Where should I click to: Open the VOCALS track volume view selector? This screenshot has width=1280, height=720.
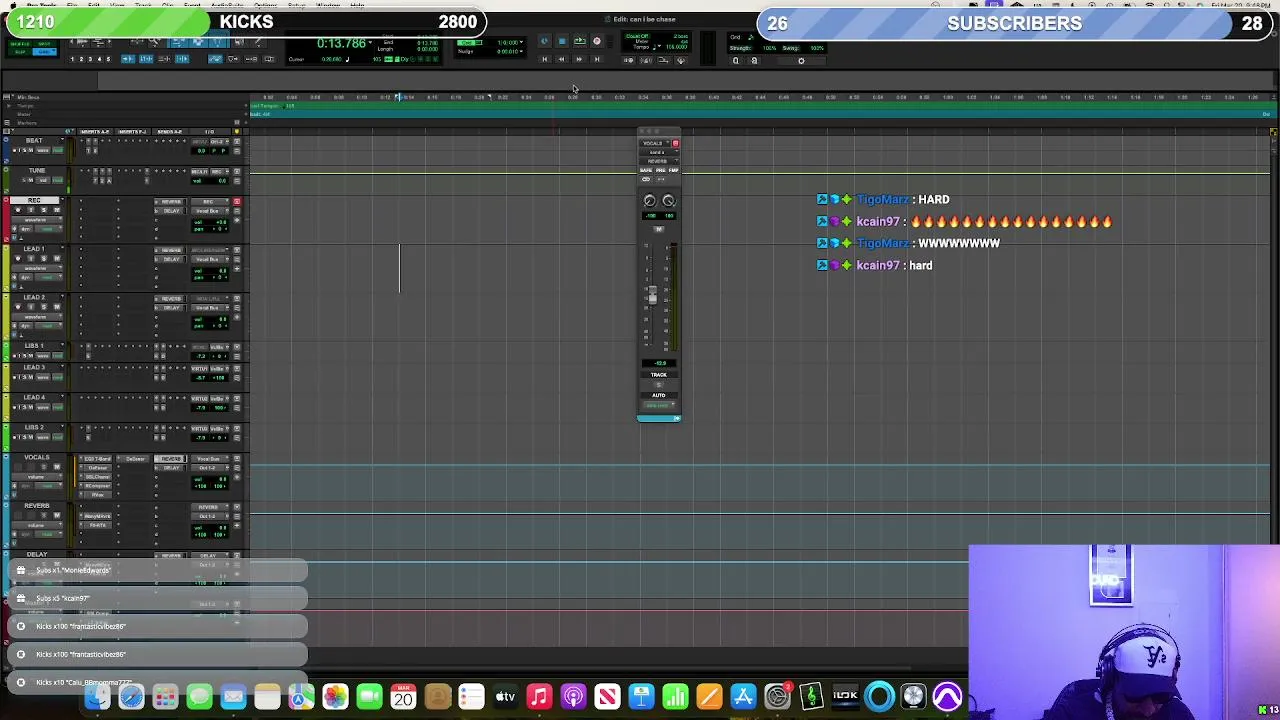(x=36, y=477)
